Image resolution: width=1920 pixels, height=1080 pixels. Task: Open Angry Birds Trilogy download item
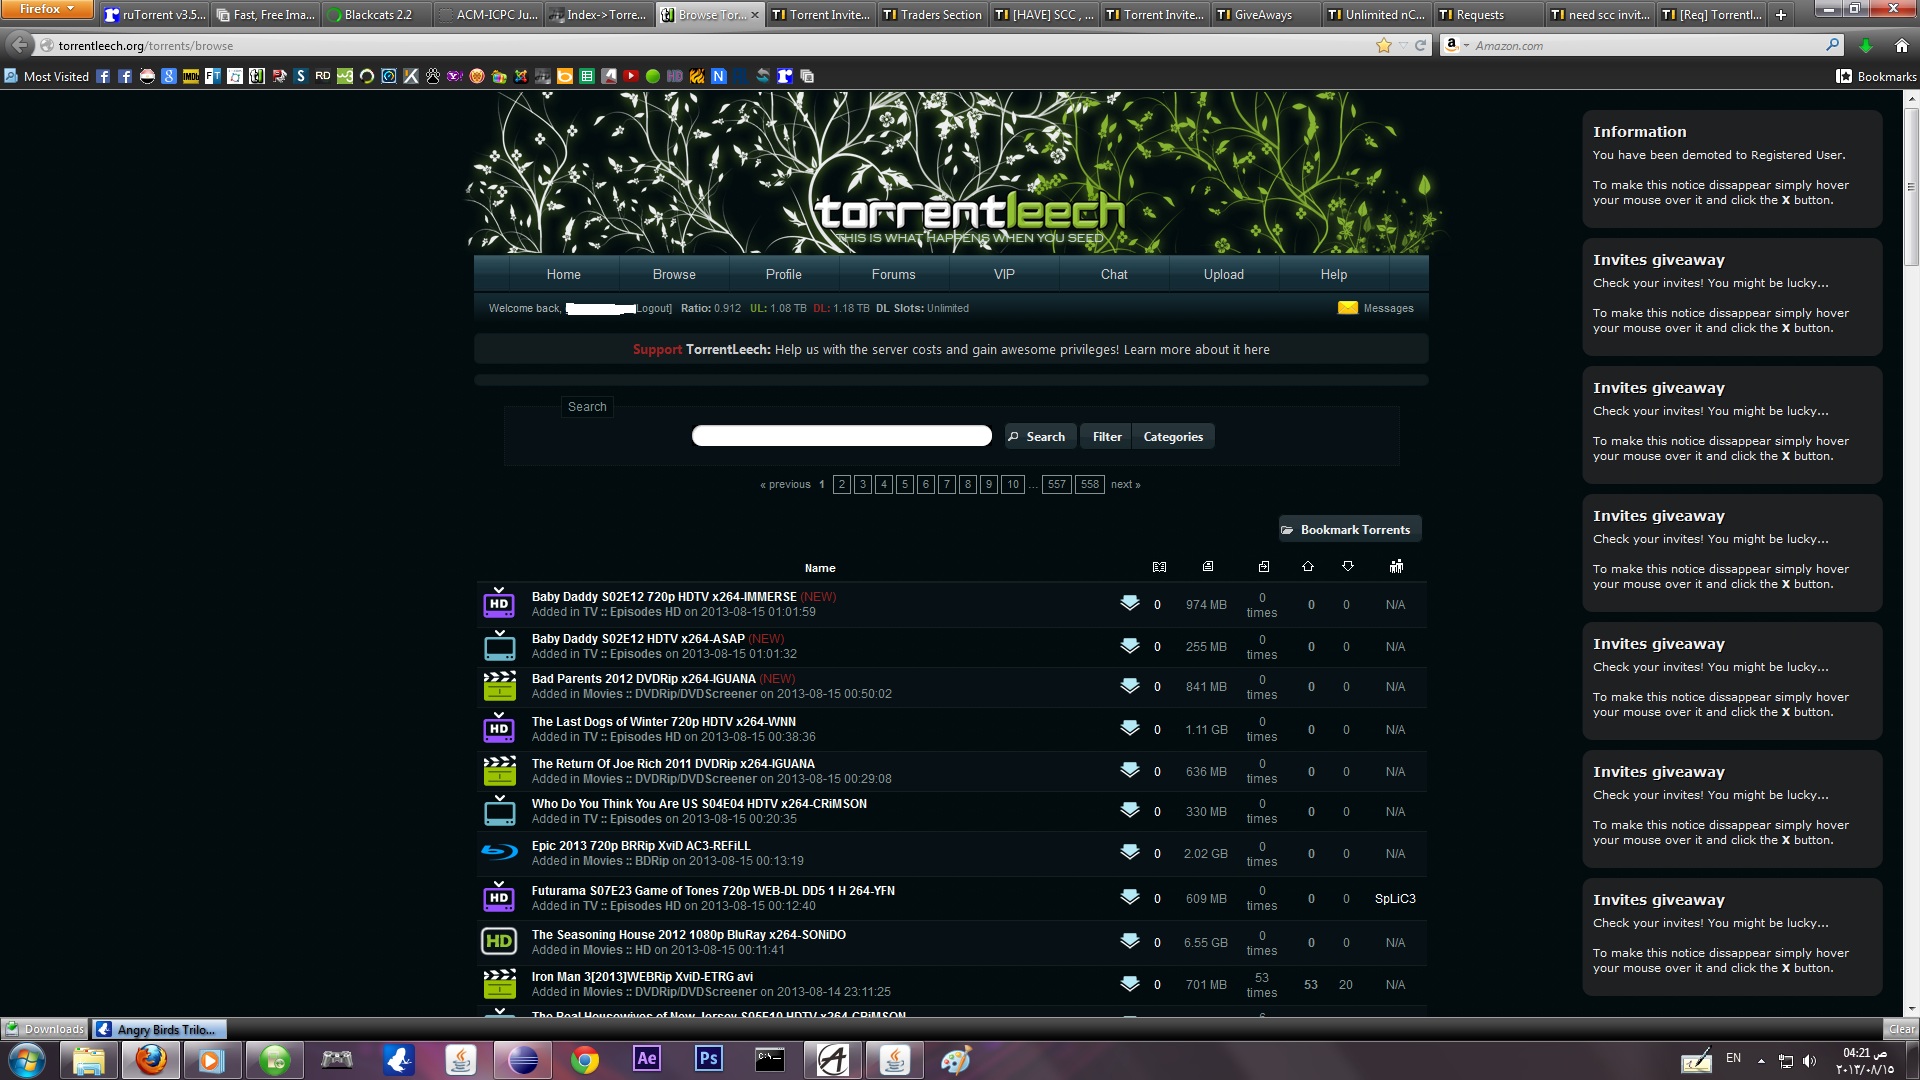[160, 1029]
